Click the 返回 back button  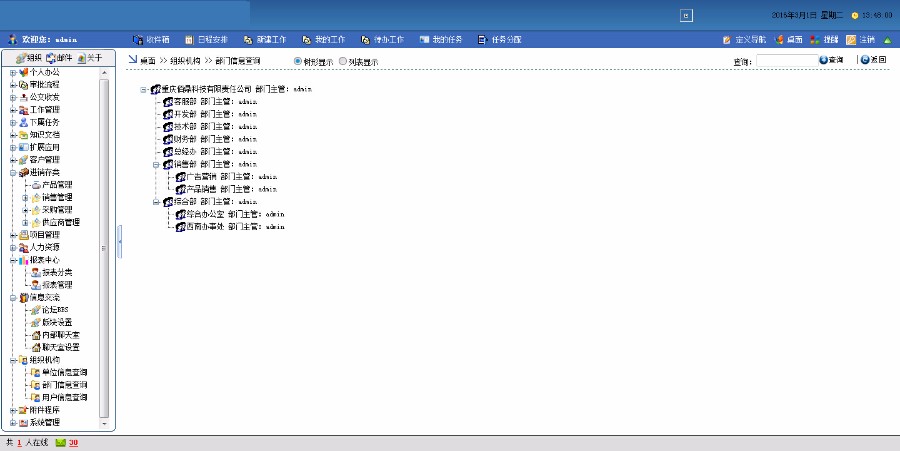pyautogui.click(x=874, y=60)
